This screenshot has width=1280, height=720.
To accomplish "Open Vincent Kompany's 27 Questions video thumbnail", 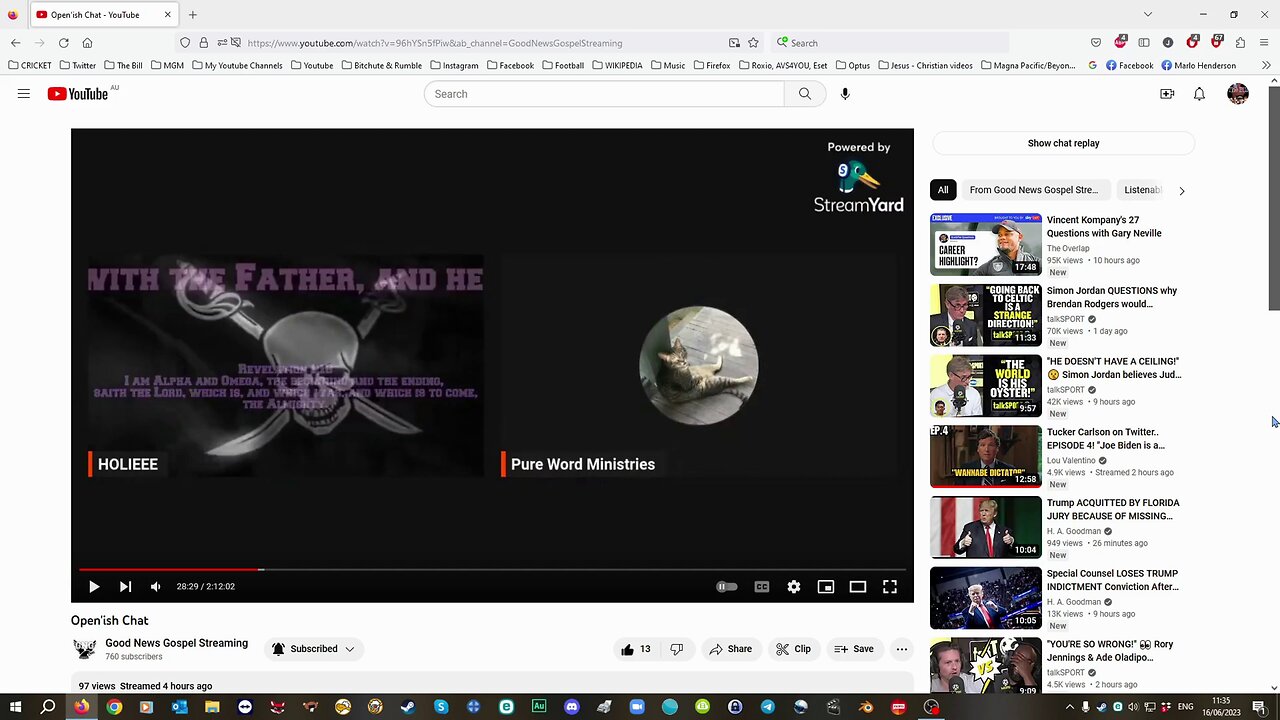I will click(986, 244).
